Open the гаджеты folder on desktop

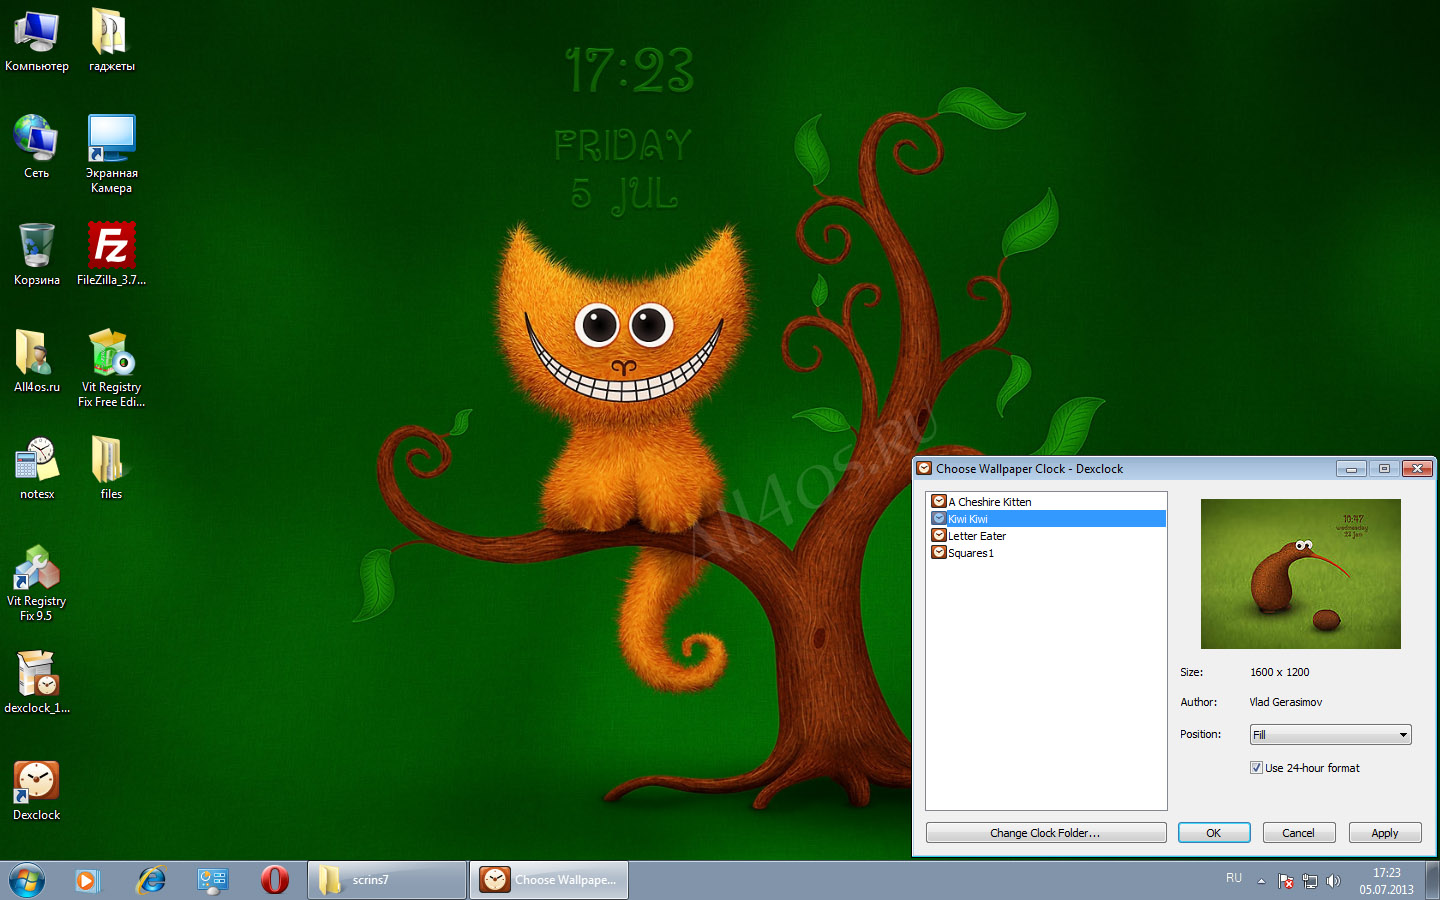[x=111, y=41]
